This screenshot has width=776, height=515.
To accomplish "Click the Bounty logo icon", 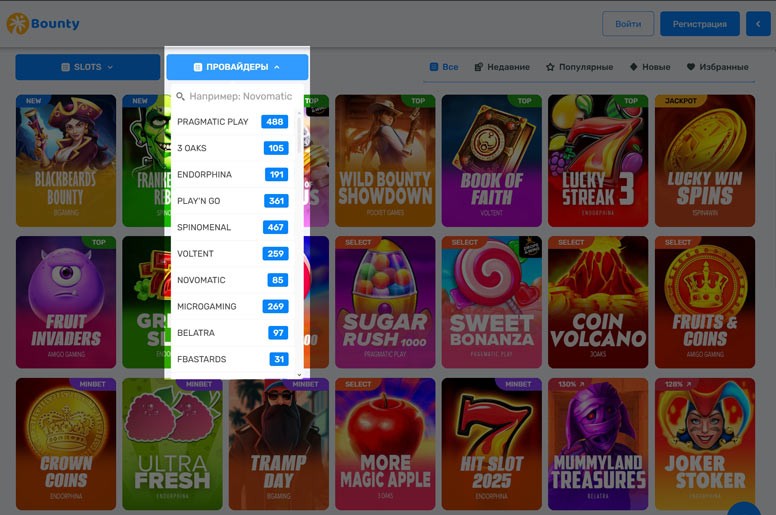I will [17, 24].
